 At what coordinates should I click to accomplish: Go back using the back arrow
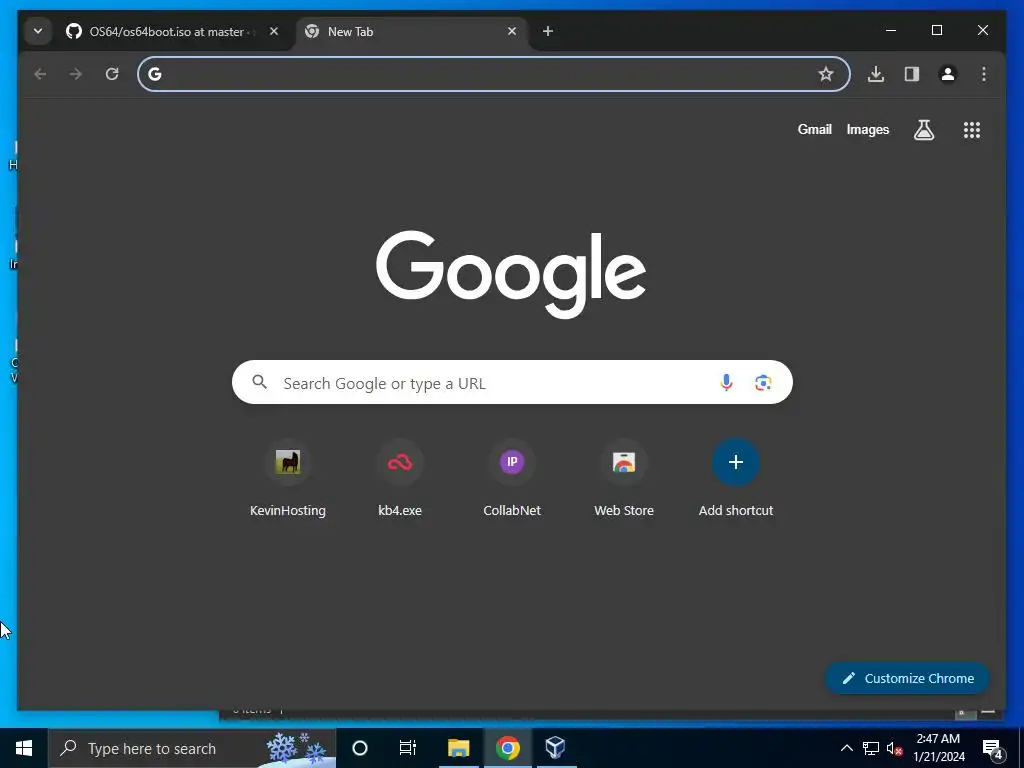[x=40, y=74]
